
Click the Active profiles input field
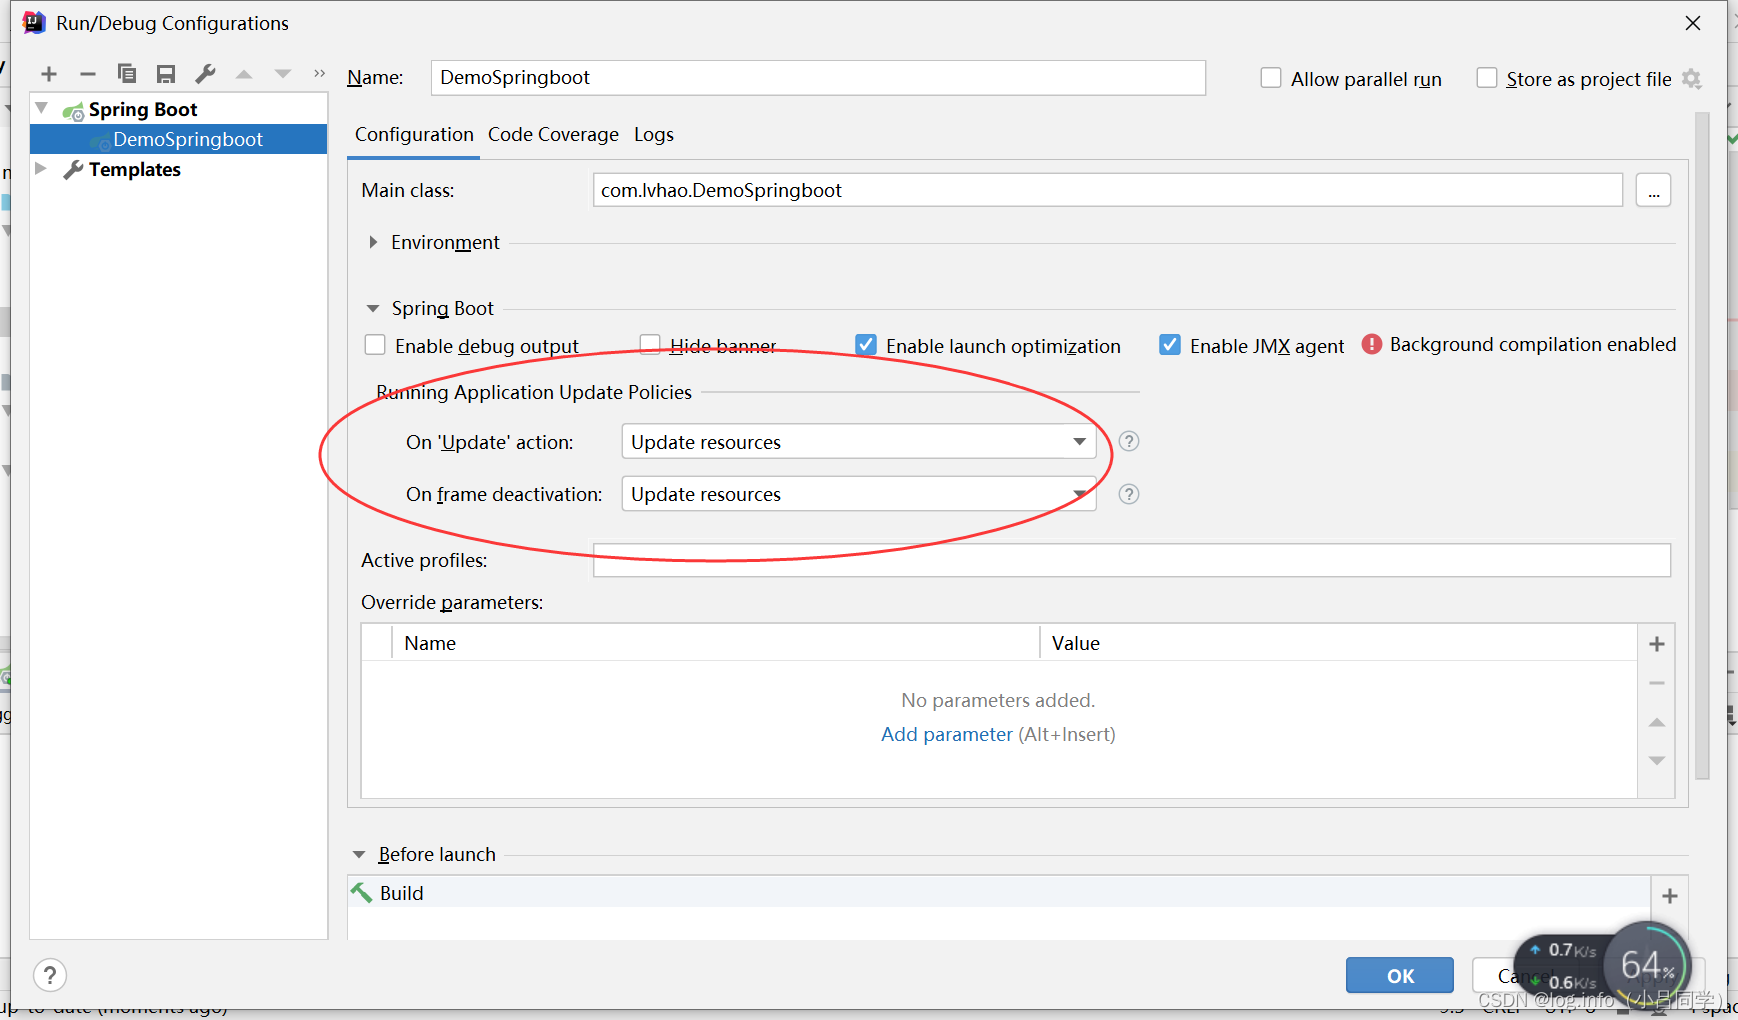[1132, 560]
